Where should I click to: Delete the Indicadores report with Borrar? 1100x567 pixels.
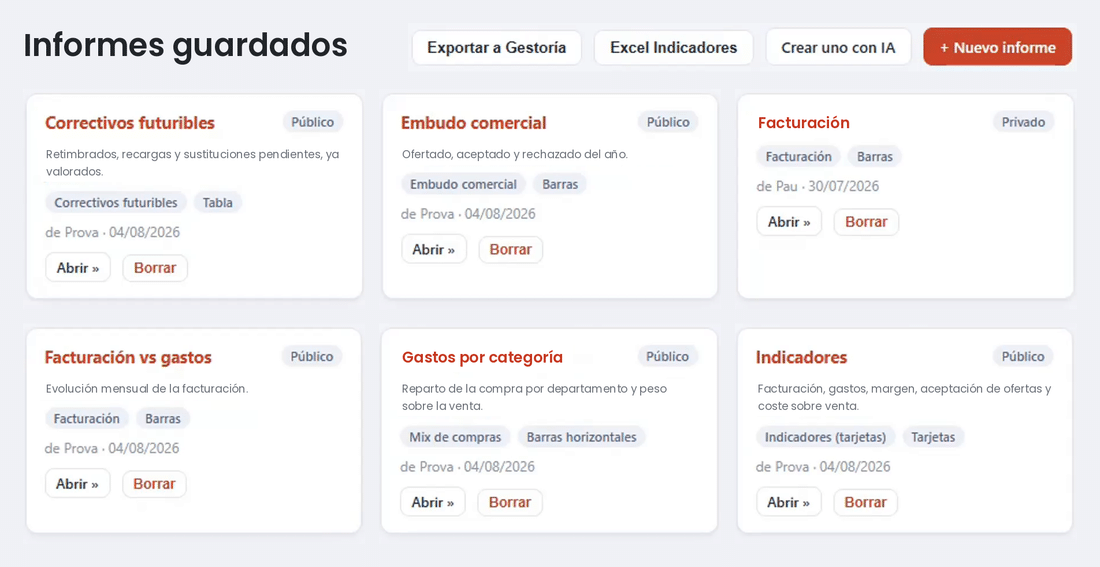coord(866,502)
